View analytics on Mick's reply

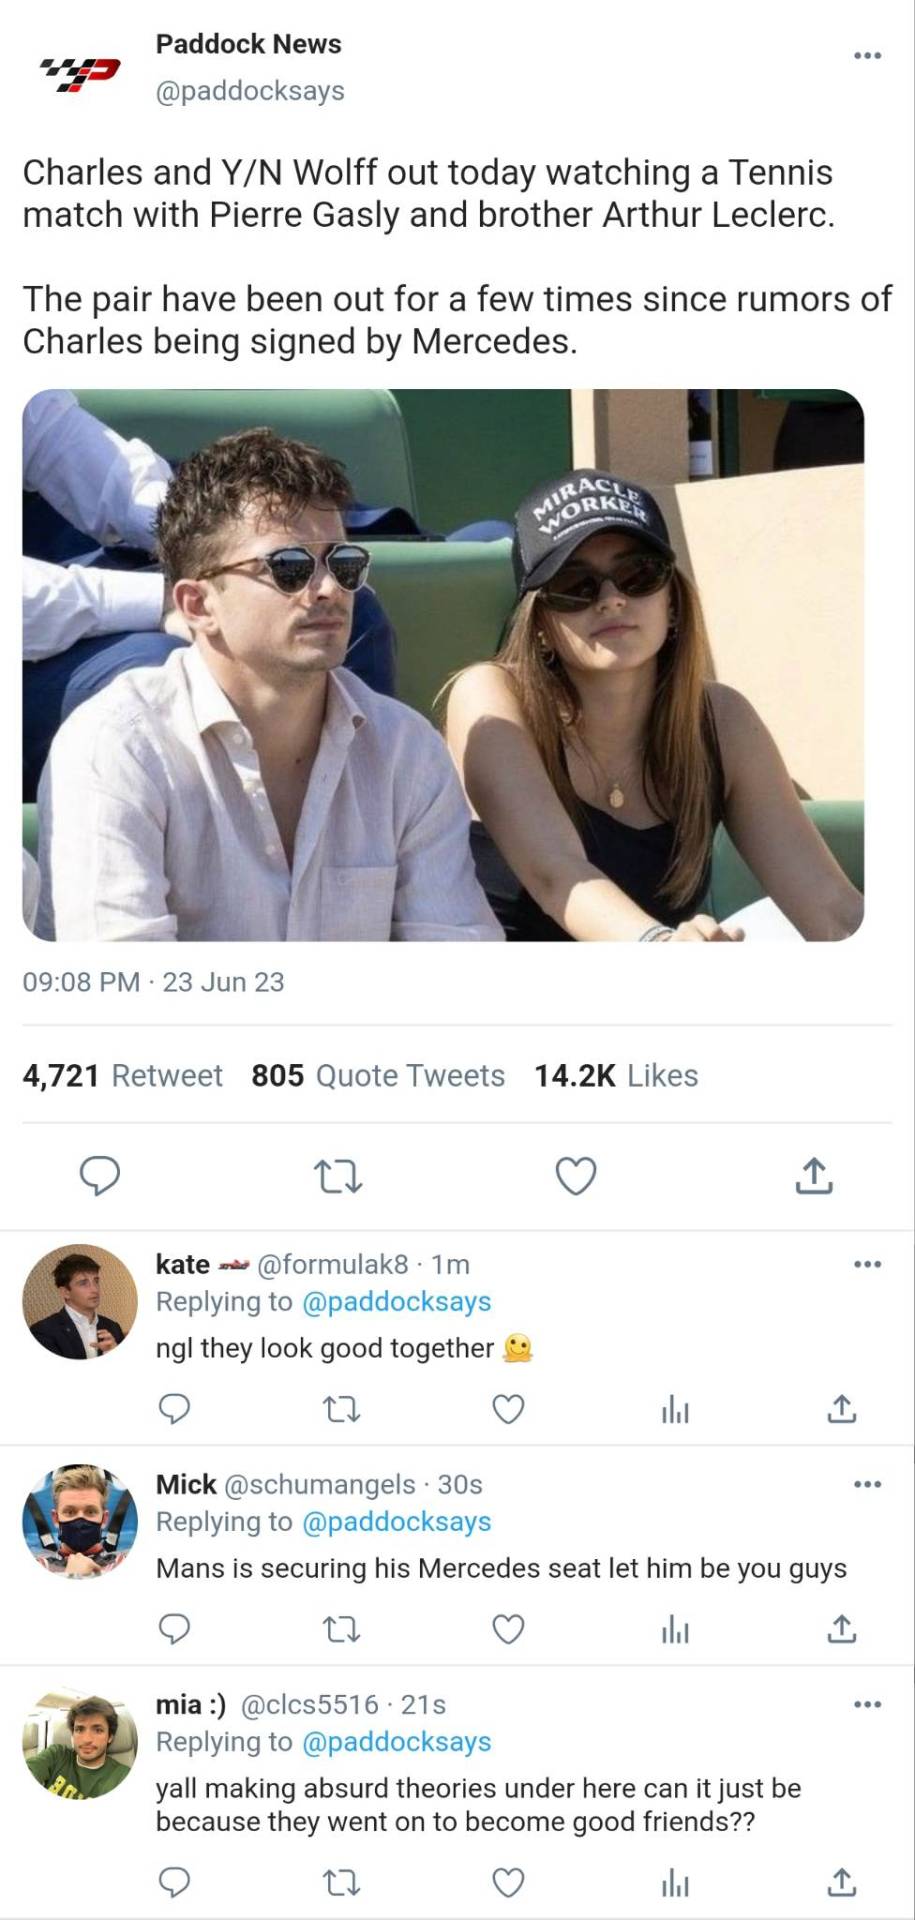click(675, 1631)
